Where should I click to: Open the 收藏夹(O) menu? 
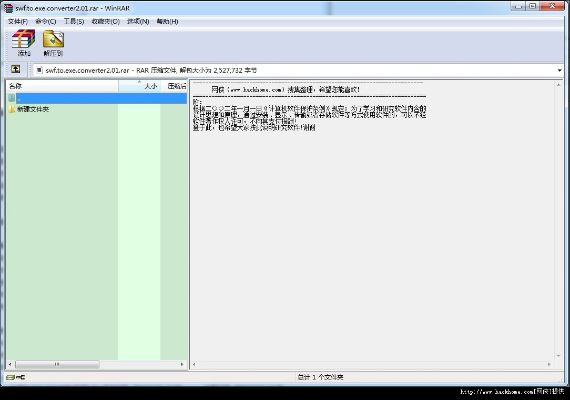coord(105,21)
